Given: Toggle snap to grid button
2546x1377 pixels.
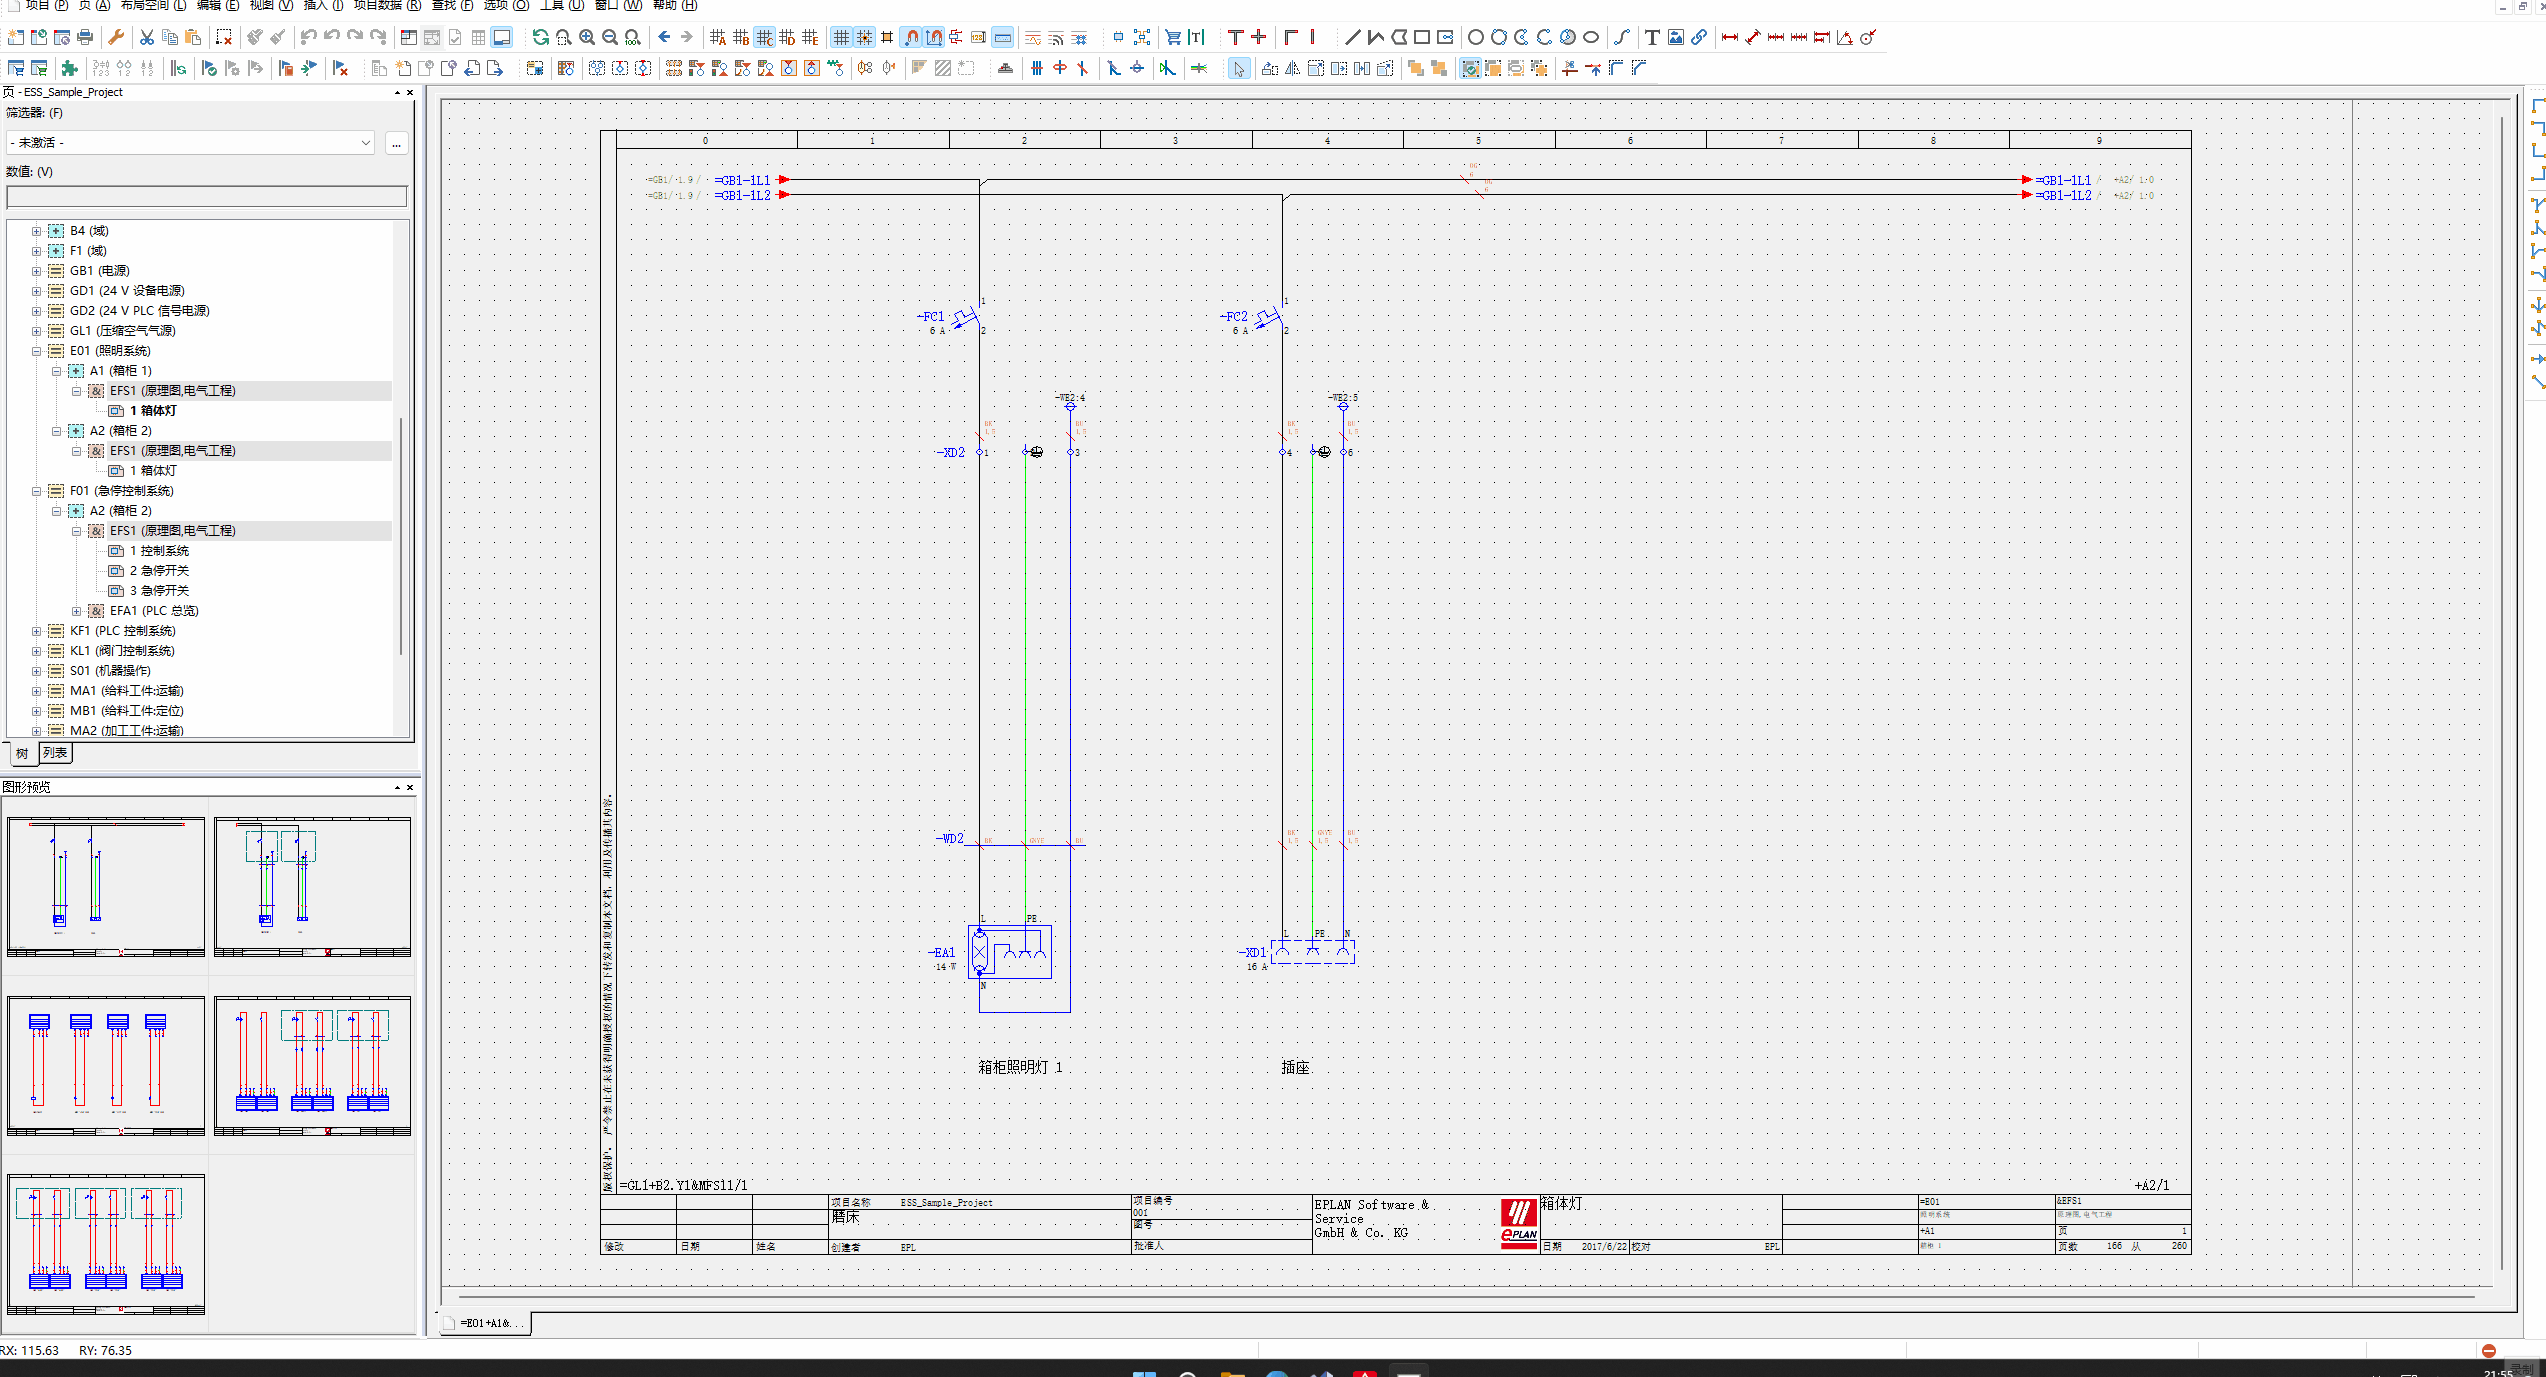Looking at the screenshot, I should 864,38.
